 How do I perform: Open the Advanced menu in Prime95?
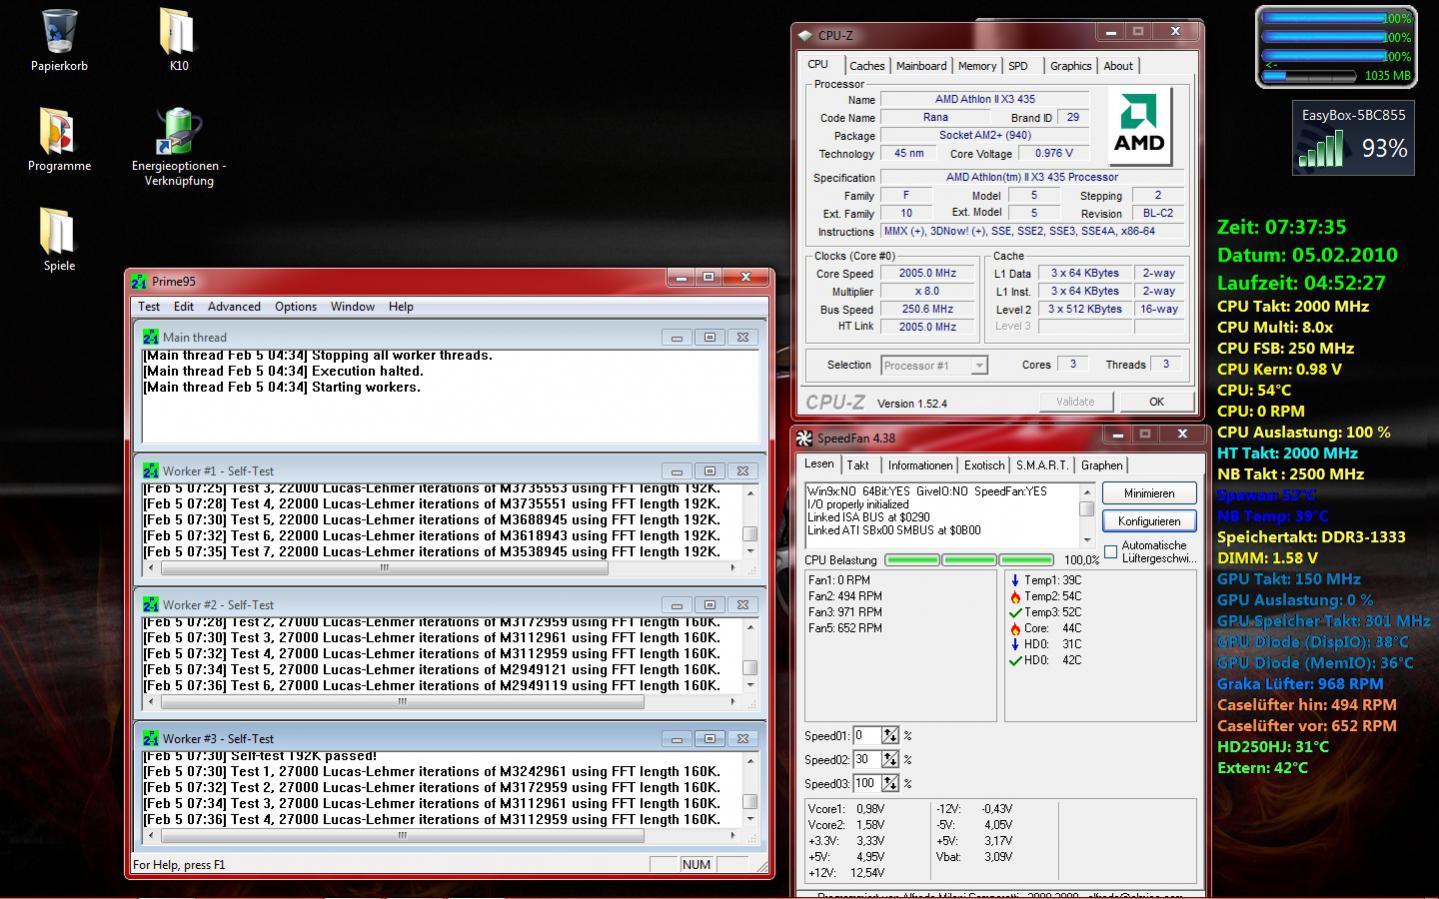[234, 307]
